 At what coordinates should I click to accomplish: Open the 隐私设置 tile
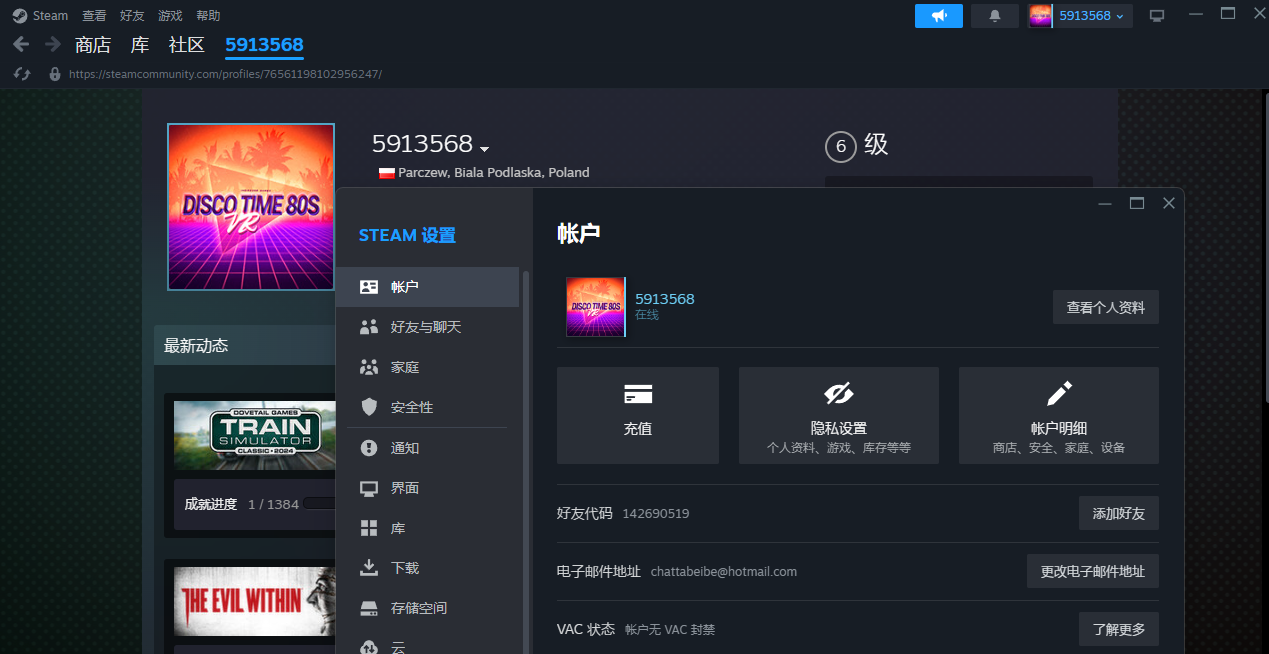pos(839,415)
